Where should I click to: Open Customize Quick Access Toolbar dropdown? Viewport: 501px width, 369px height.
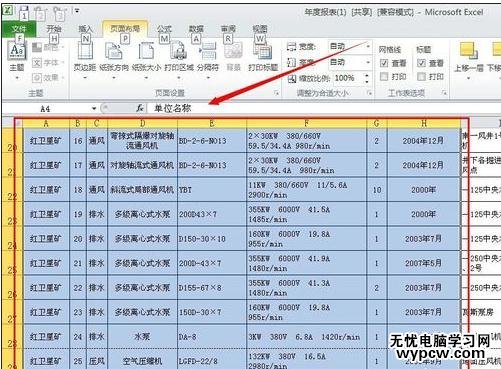point(77,11)
